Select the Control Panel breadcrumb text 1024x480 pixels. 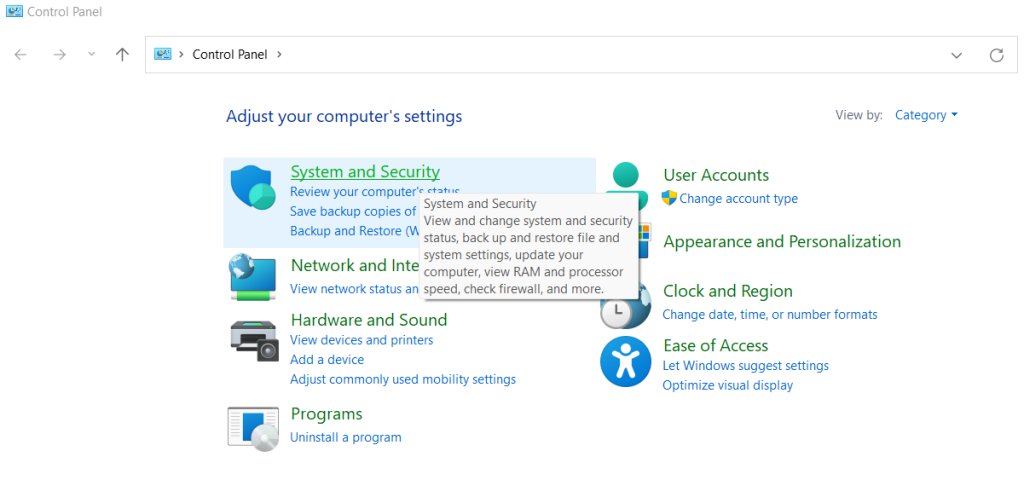(x=230, y=54)
